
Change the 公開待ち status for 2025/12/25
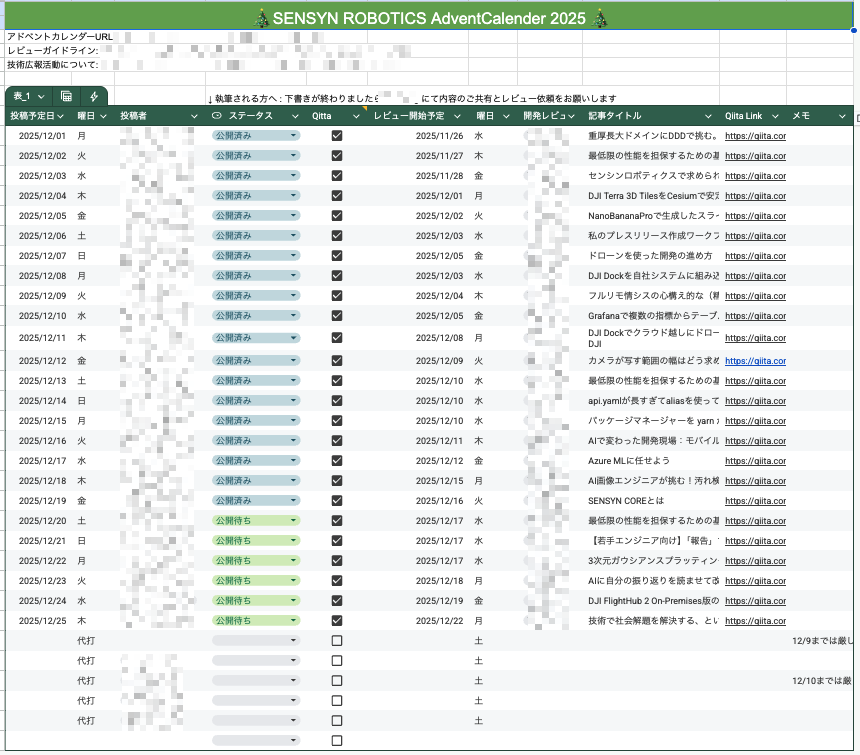tap(256, 621)
